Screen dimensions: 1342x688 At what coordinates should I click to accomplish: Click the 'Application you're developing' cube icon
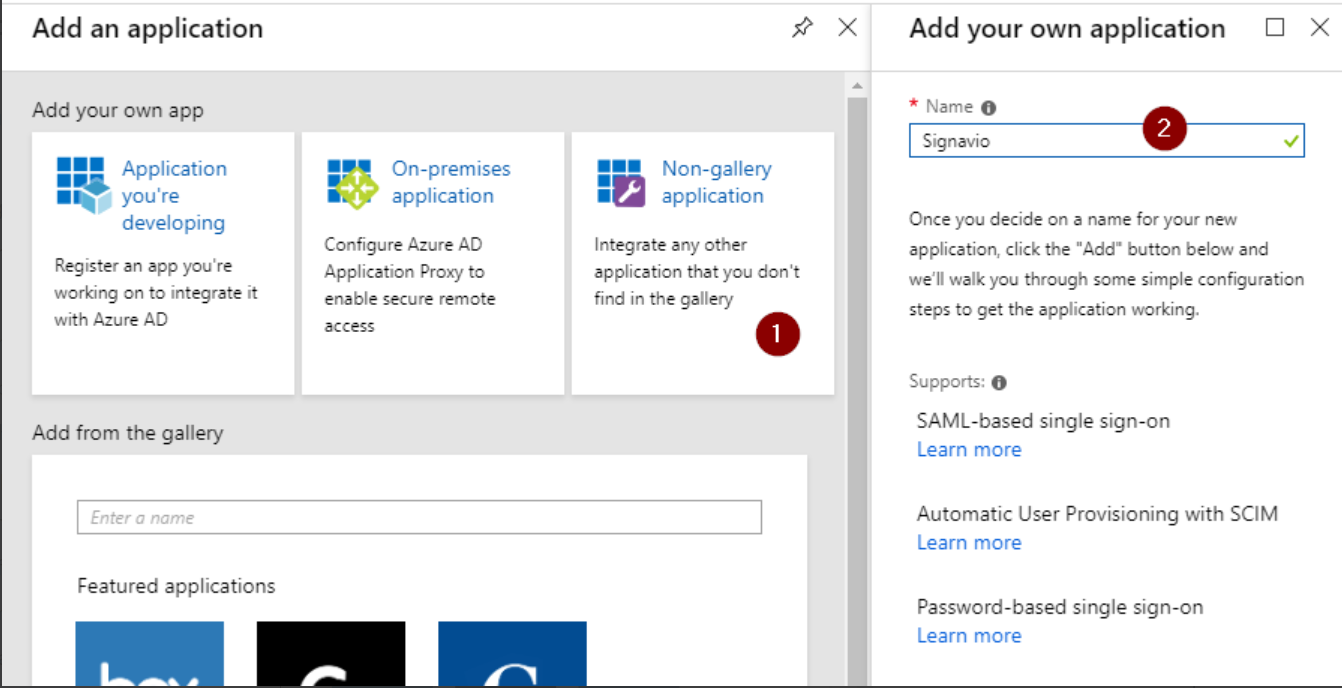(84, 185)
